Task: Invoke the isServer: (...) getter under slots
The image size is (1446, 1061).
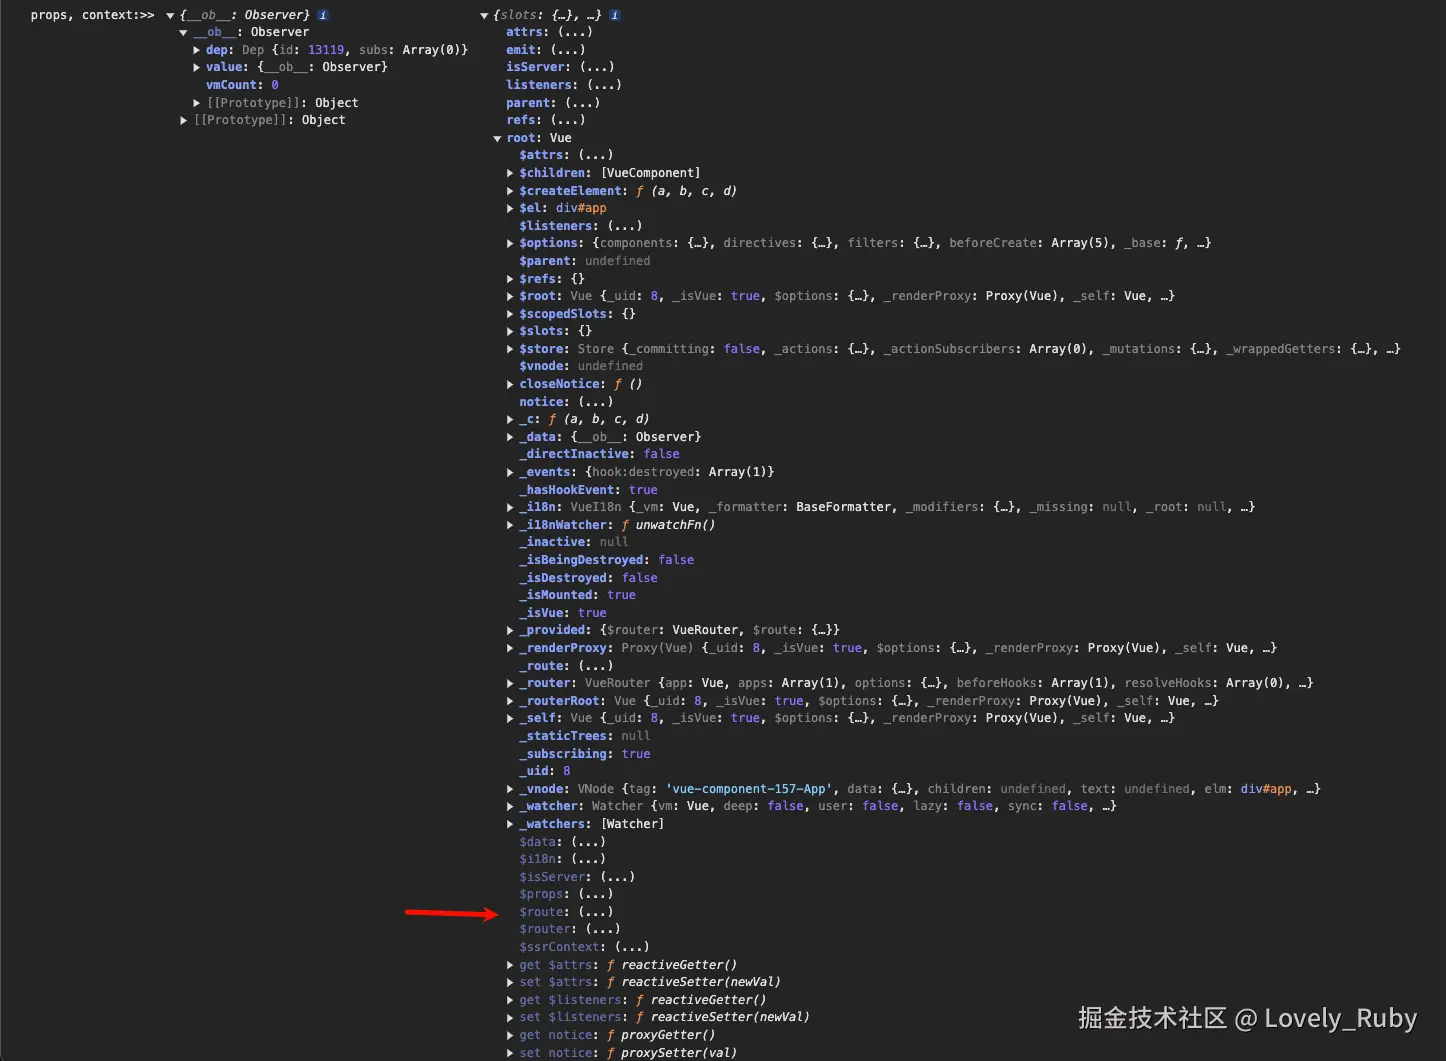Action: [597, 67]
